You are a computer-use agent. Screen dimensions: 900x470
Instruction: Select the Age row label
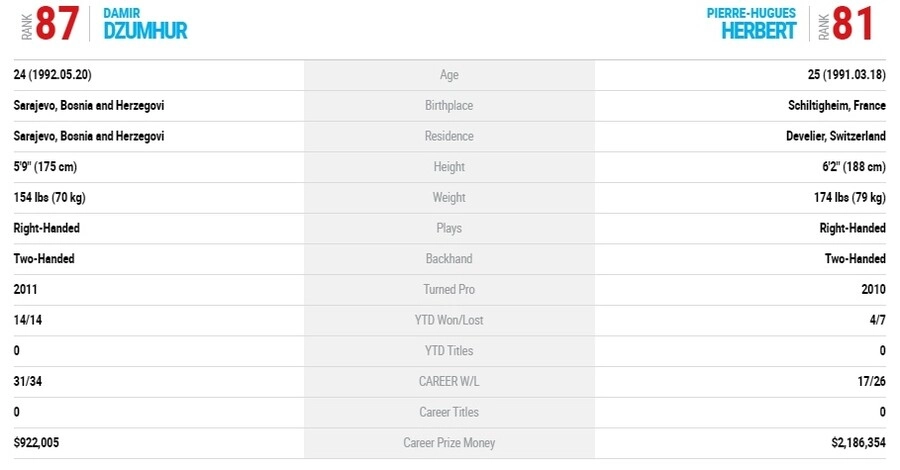(449, 75)
